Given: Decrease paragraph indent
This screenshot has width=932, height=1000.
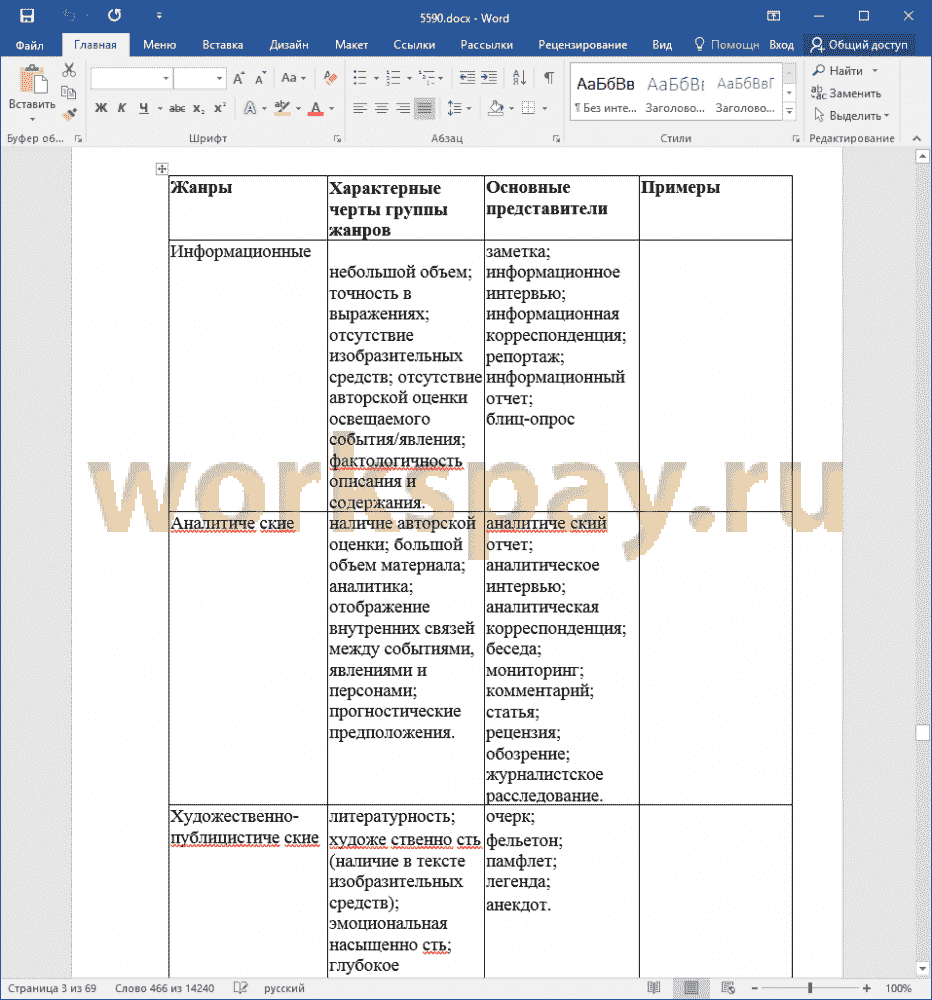Looking at the screenshot, I should 467,78.
